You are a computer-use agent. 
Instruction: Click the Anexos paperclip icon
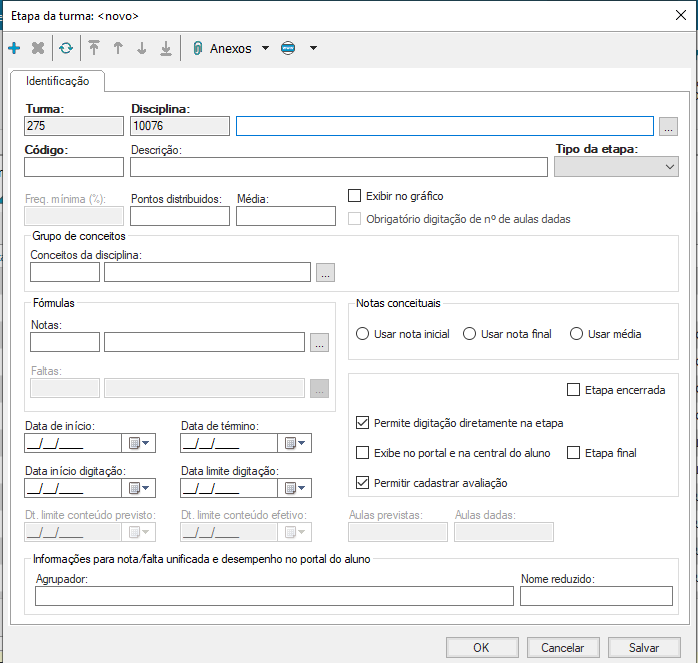[x=197, y=48]
